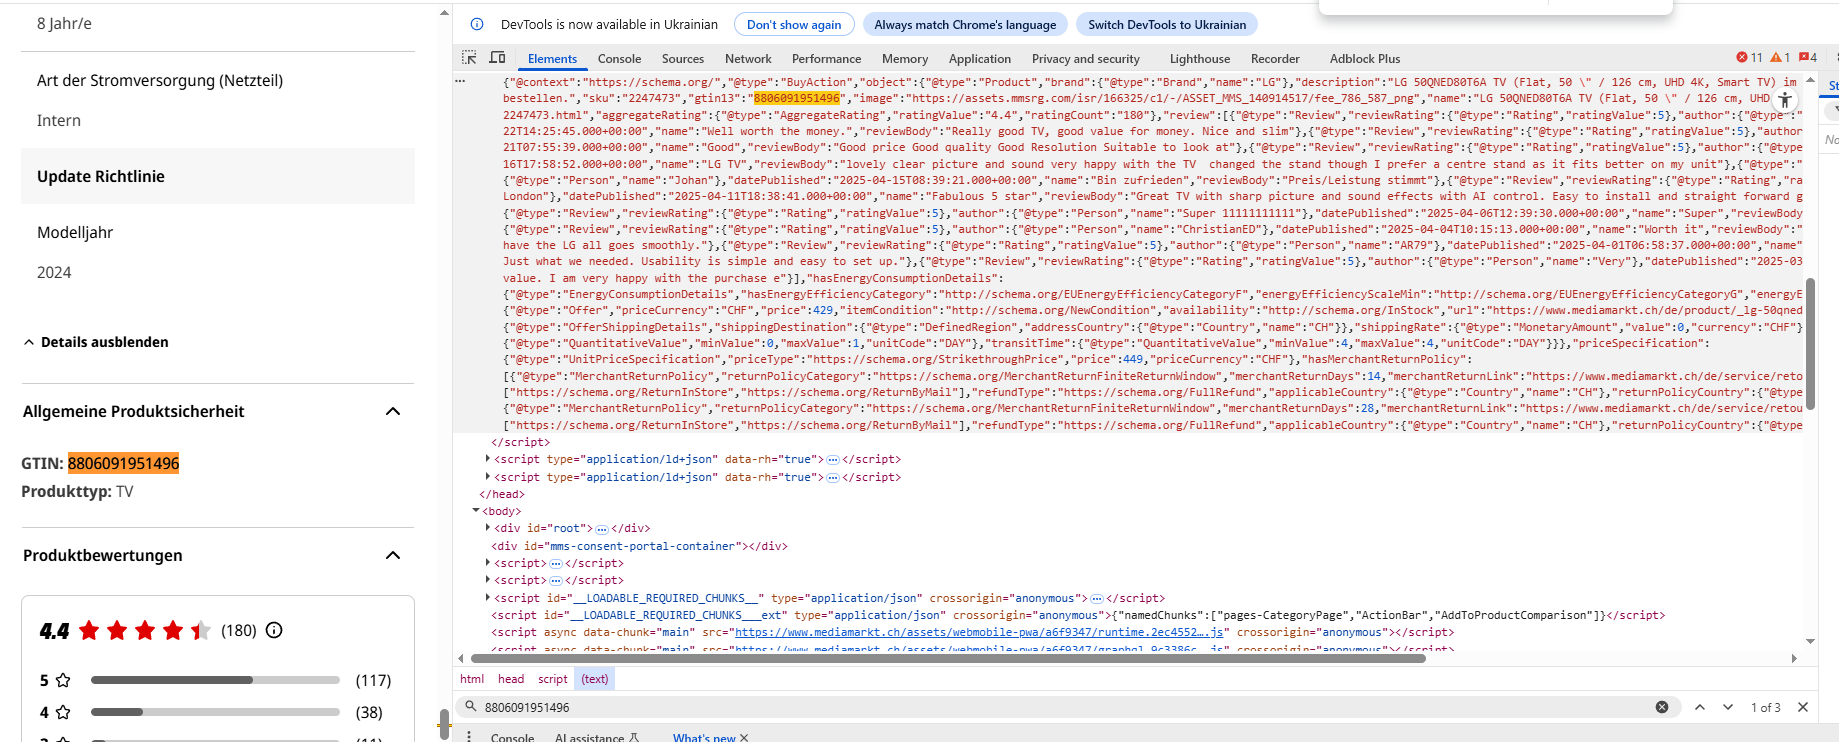Open the Recorder tab
1839x742 pixels.
tap(1275, 59)
